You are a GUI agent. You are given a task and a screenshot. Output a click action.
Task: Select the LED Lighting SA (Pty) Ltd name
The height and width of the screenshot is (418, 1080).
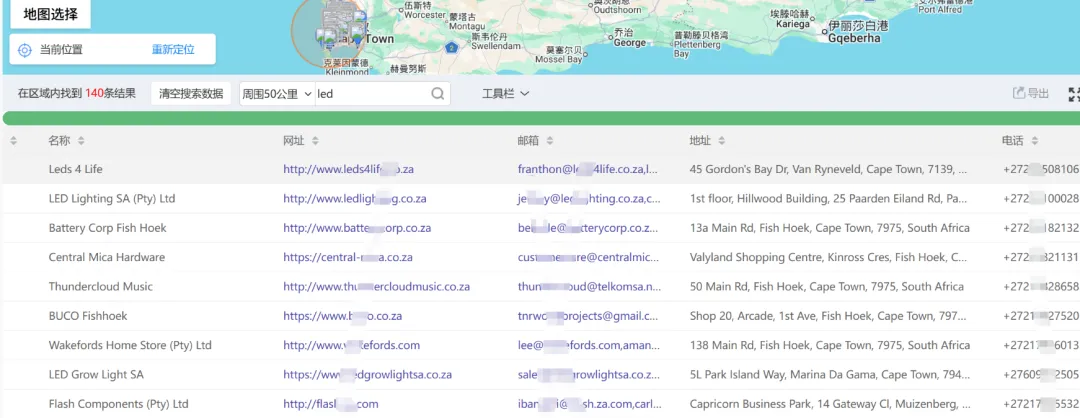[x=112, y=199]
